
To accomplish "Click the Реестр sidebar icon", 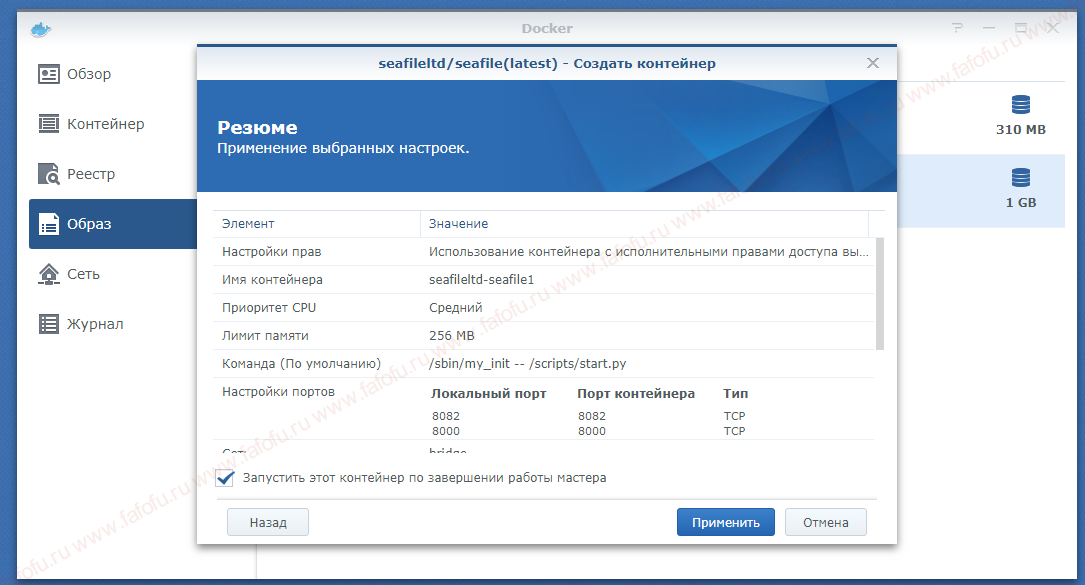I will tap(48, 174).
